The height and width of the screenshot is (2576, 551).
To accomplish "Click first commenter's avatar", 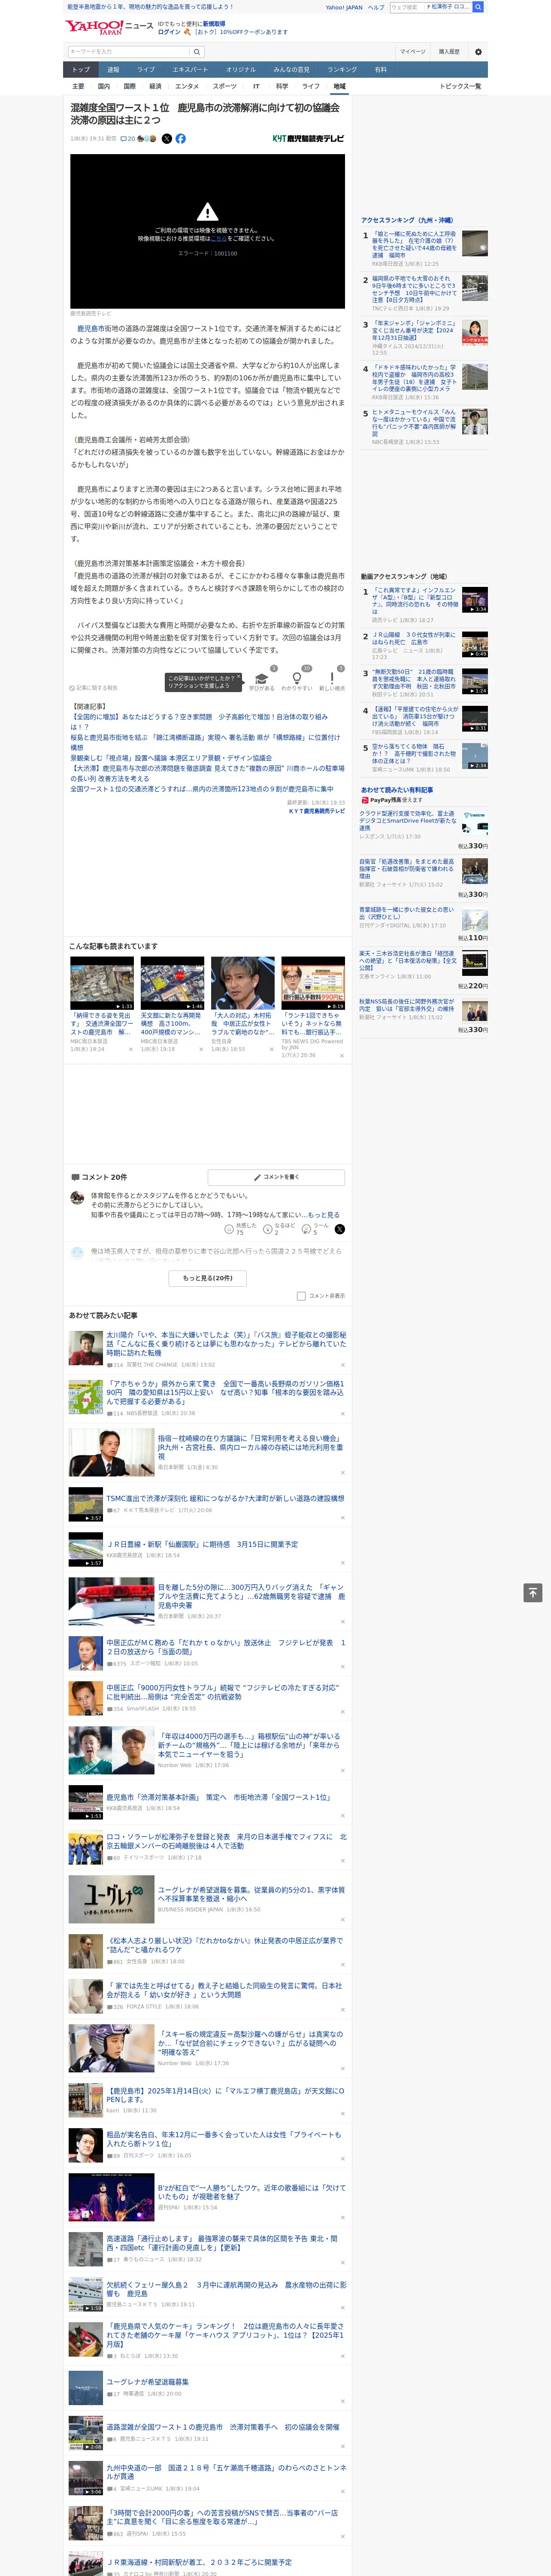I will point(77,1198).
